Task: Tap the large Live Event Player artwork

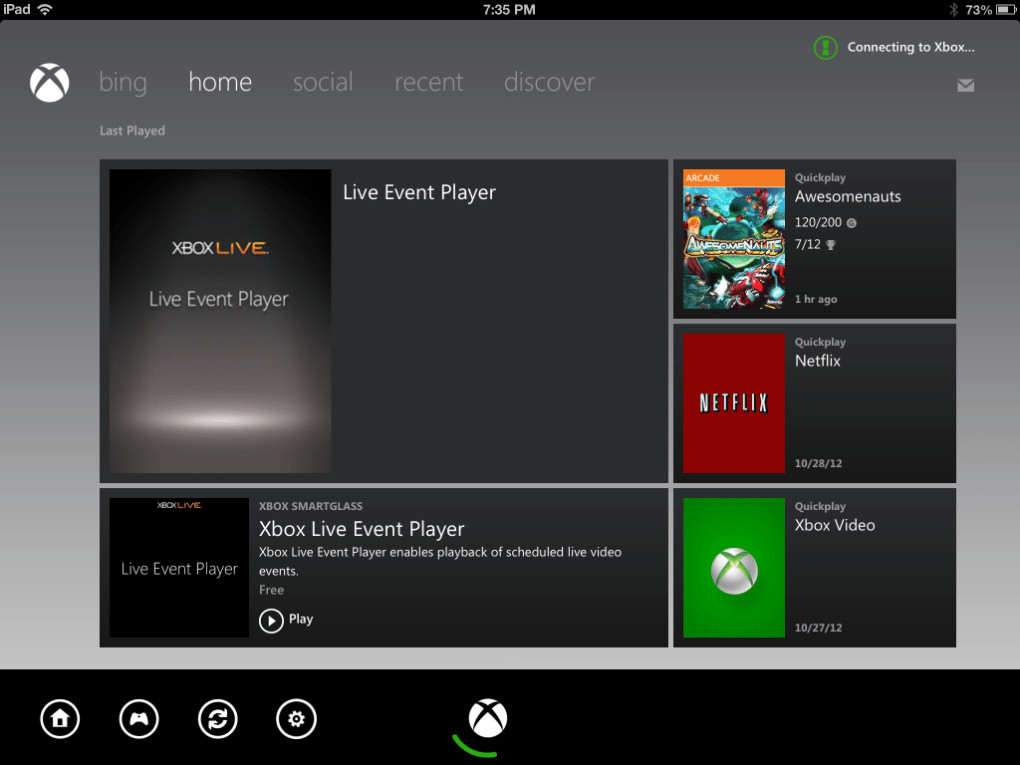Action: coord(220,321)
